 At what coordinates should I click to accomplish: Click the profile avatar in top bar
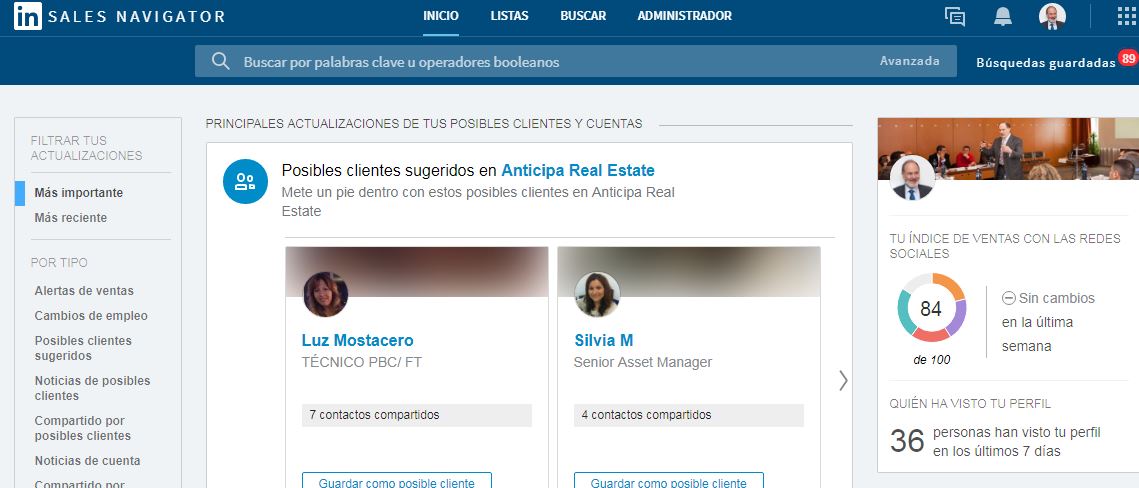[x=1052, y=16]
